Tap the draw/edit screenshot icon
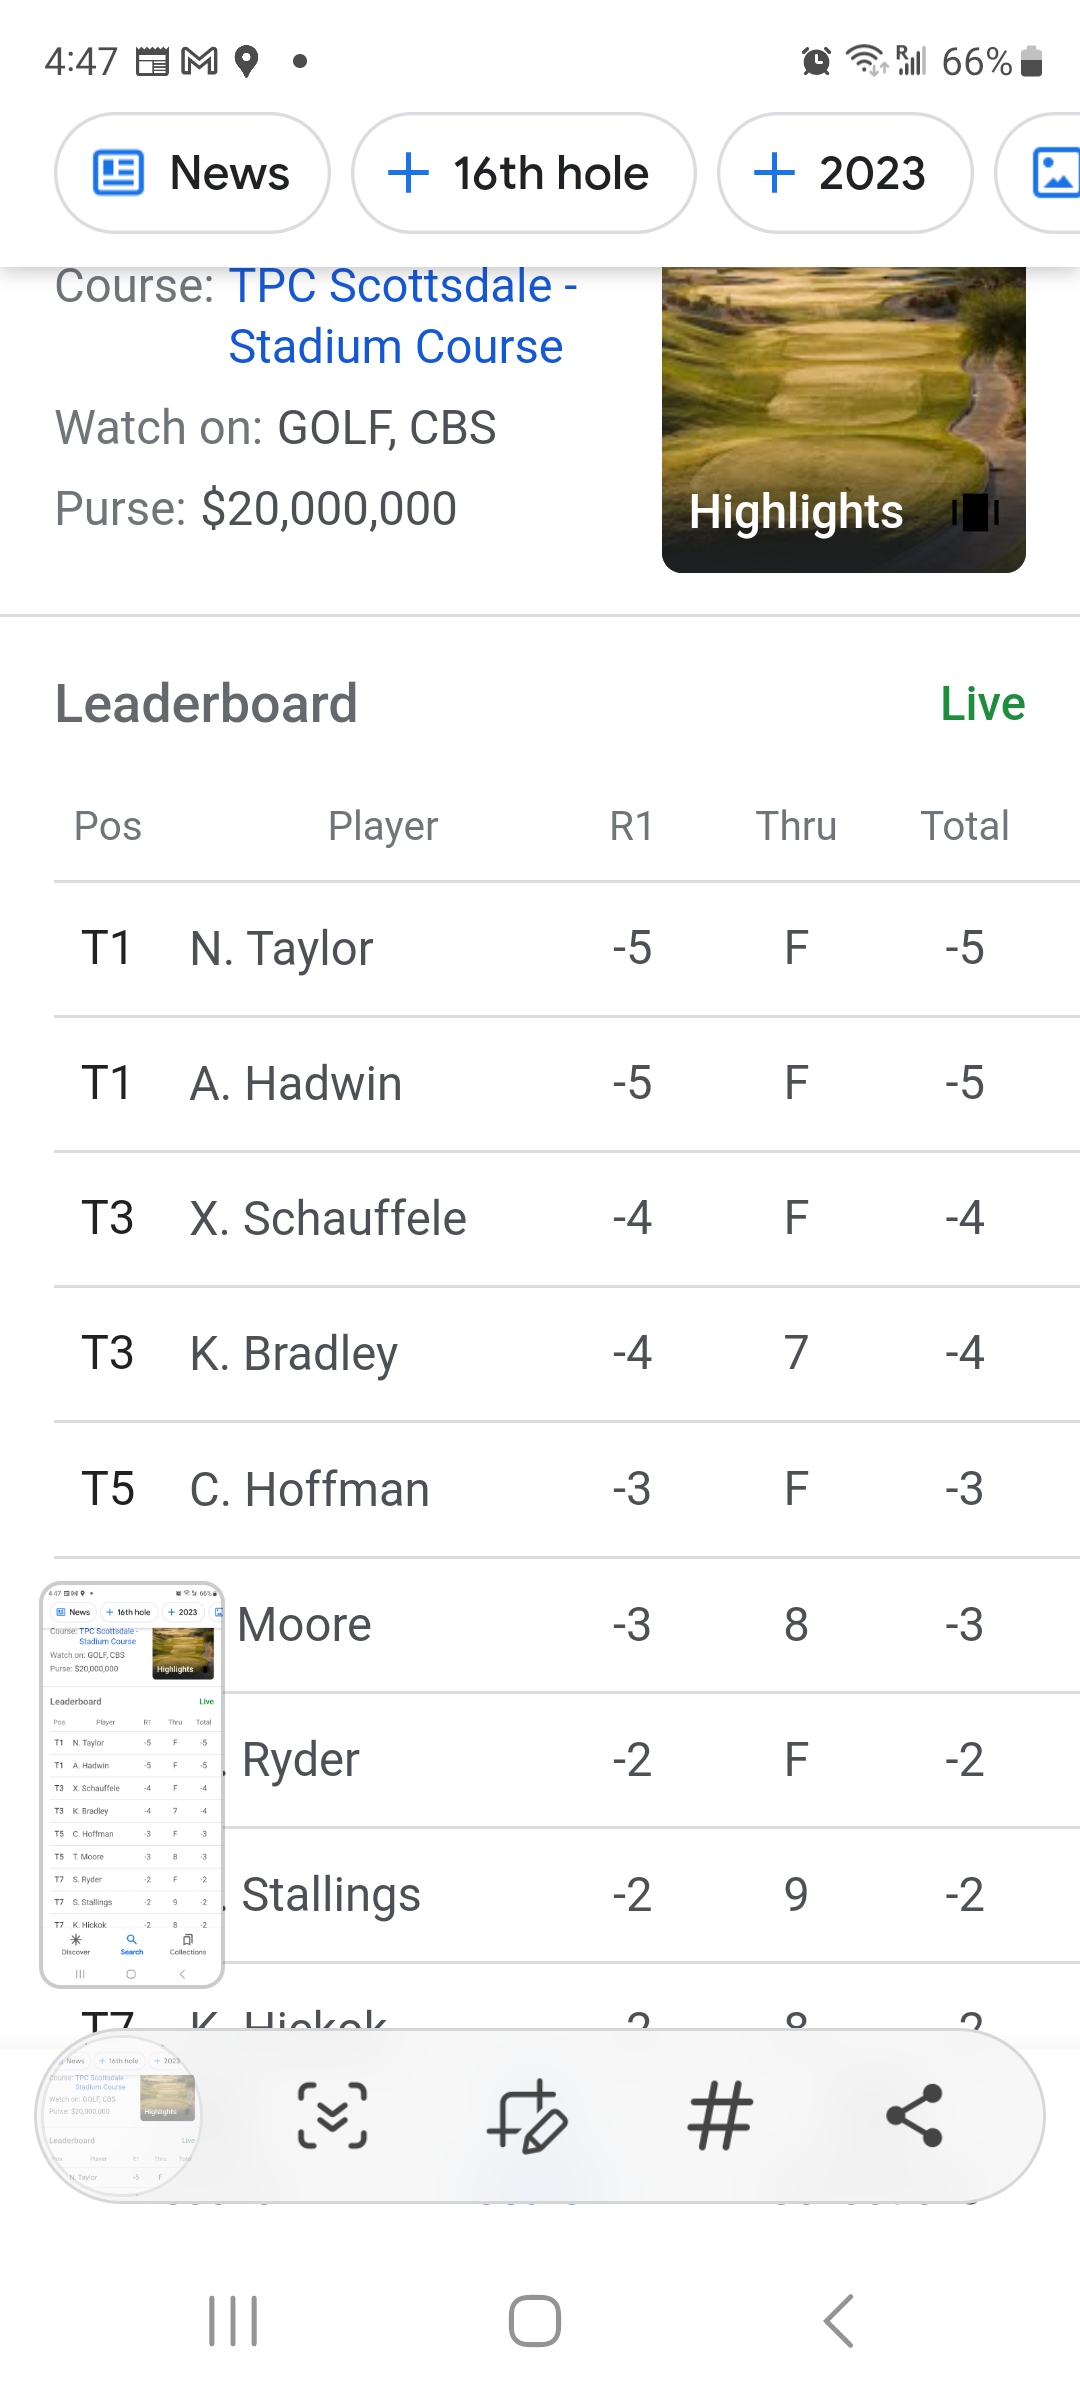Screen dimensions: 1080x2400 click(527, 2116)
